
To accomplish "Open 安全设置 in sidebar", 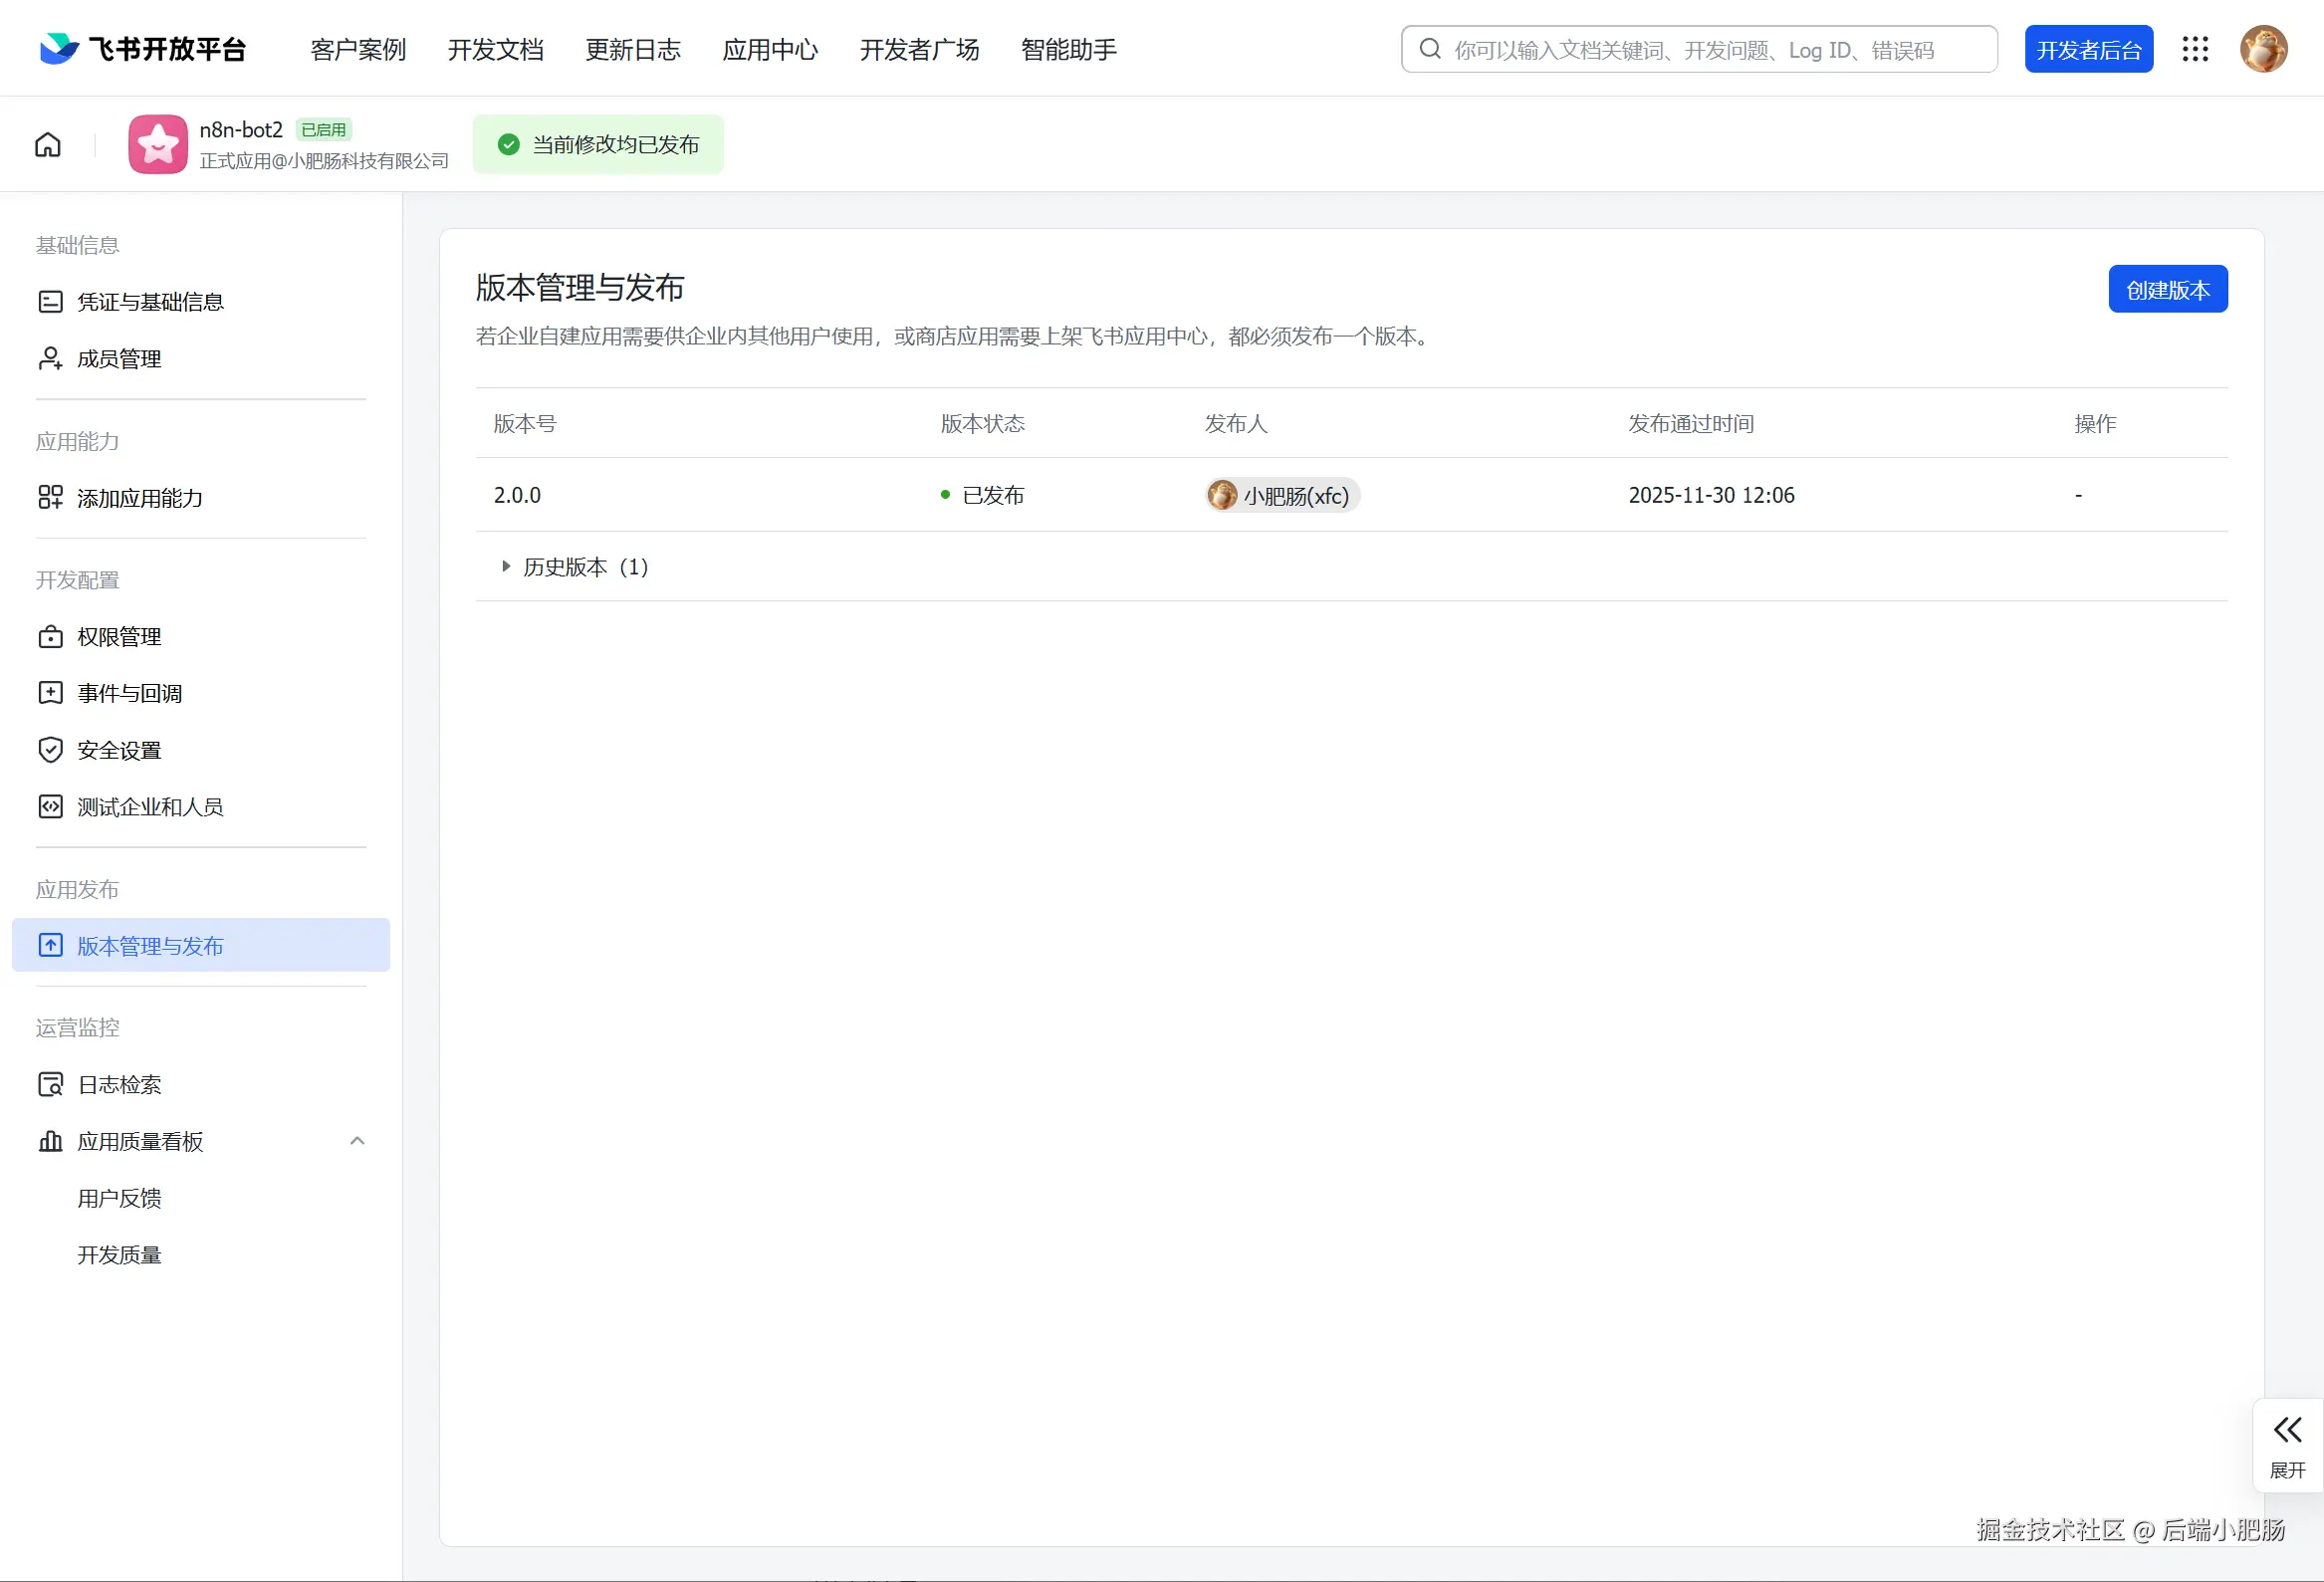I will click(119, 750).
